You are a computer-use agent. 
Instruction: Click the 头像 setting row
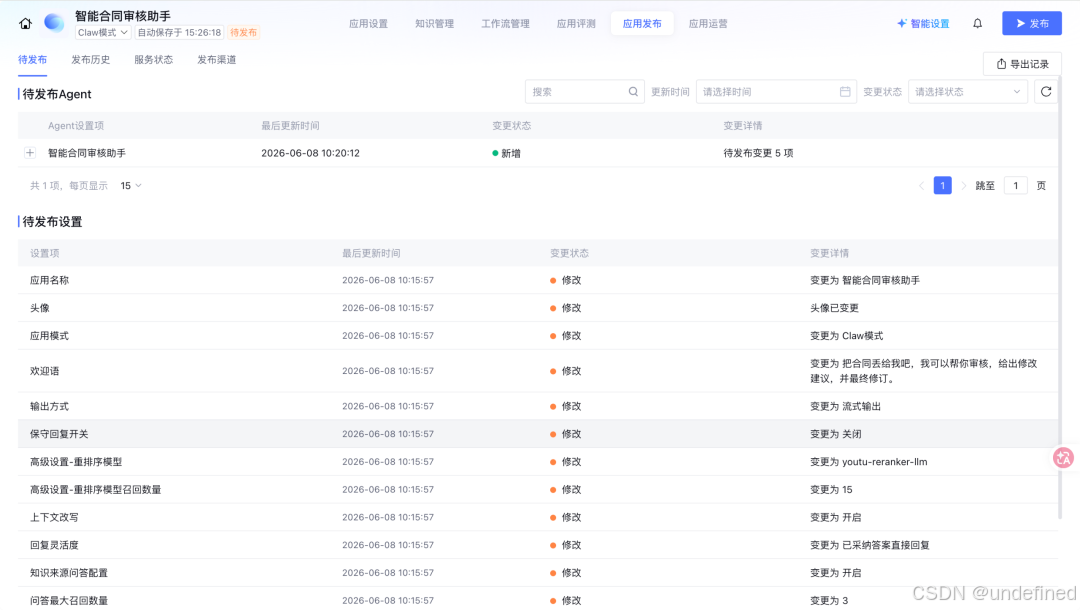coord(538,308)
